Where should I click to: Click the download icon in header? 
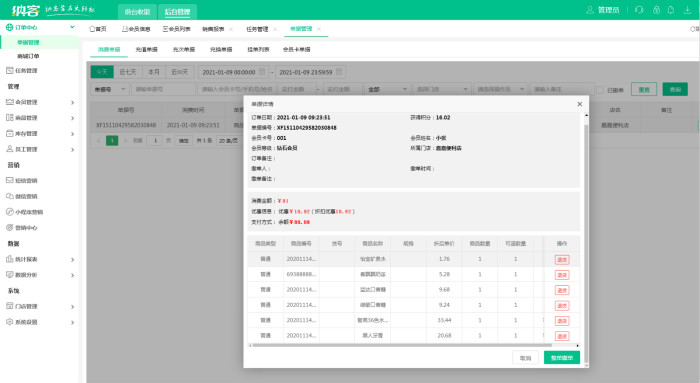(687, 10)
